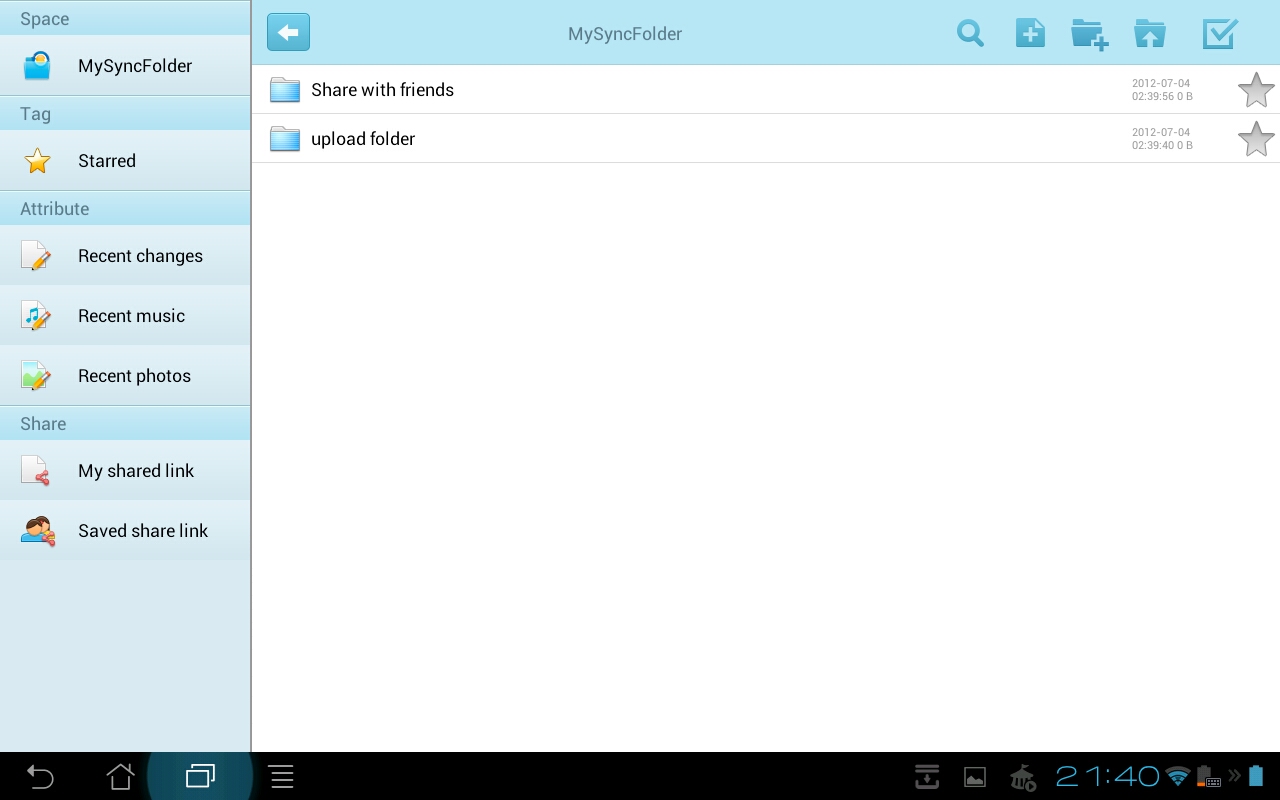
Task: Click the Recent photos image icon
Action: pos(36,376)
